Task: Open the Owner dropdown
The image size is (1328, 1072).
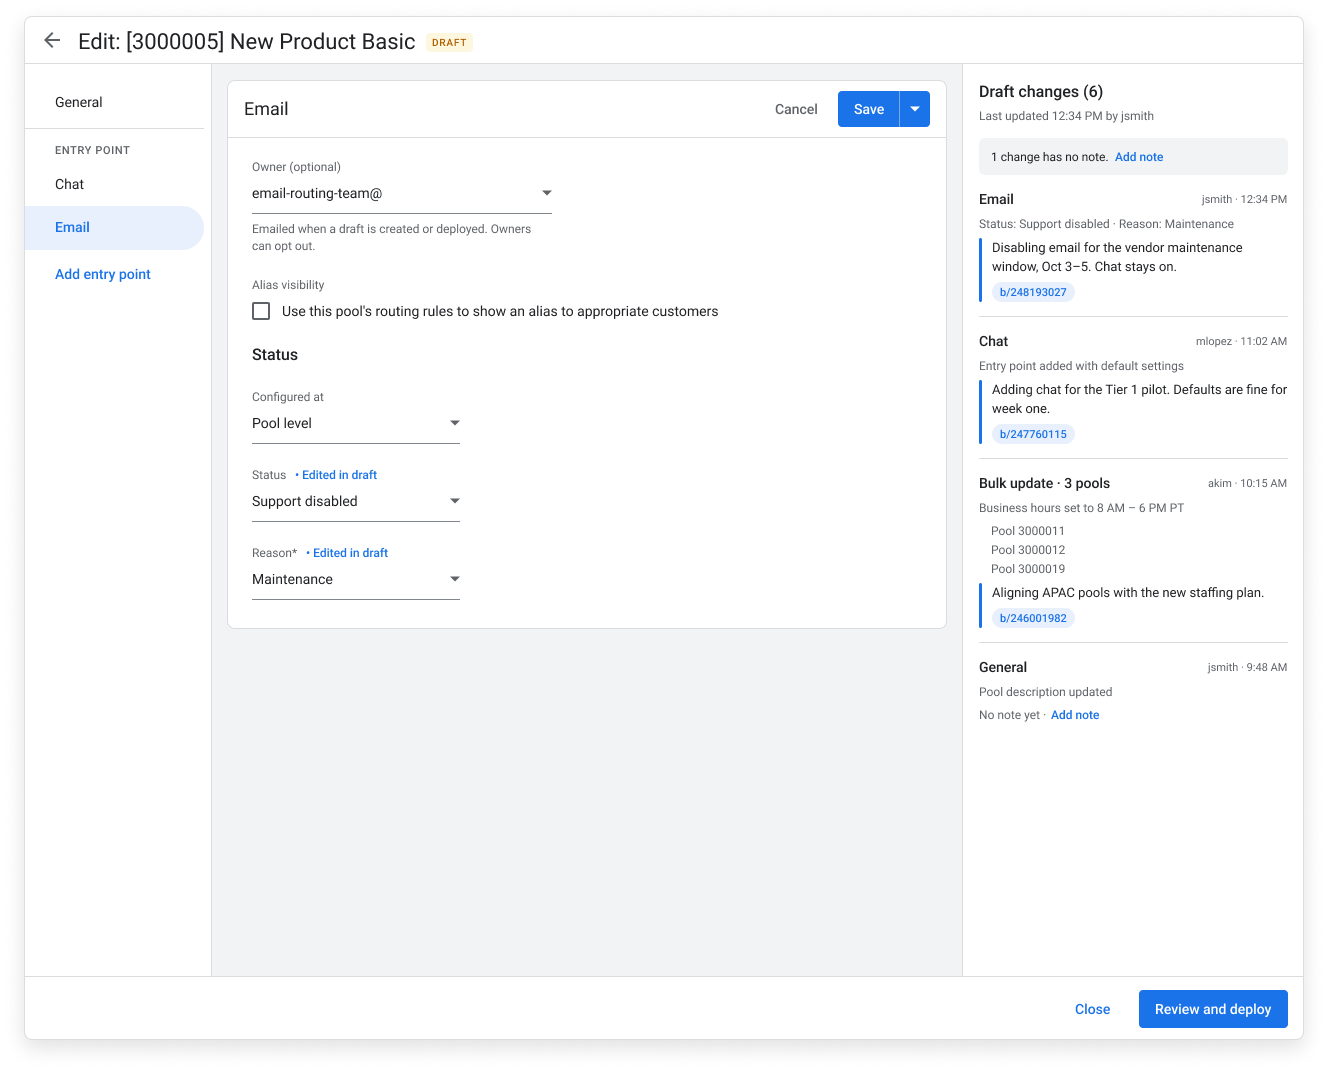Action: tap(402, 194)
